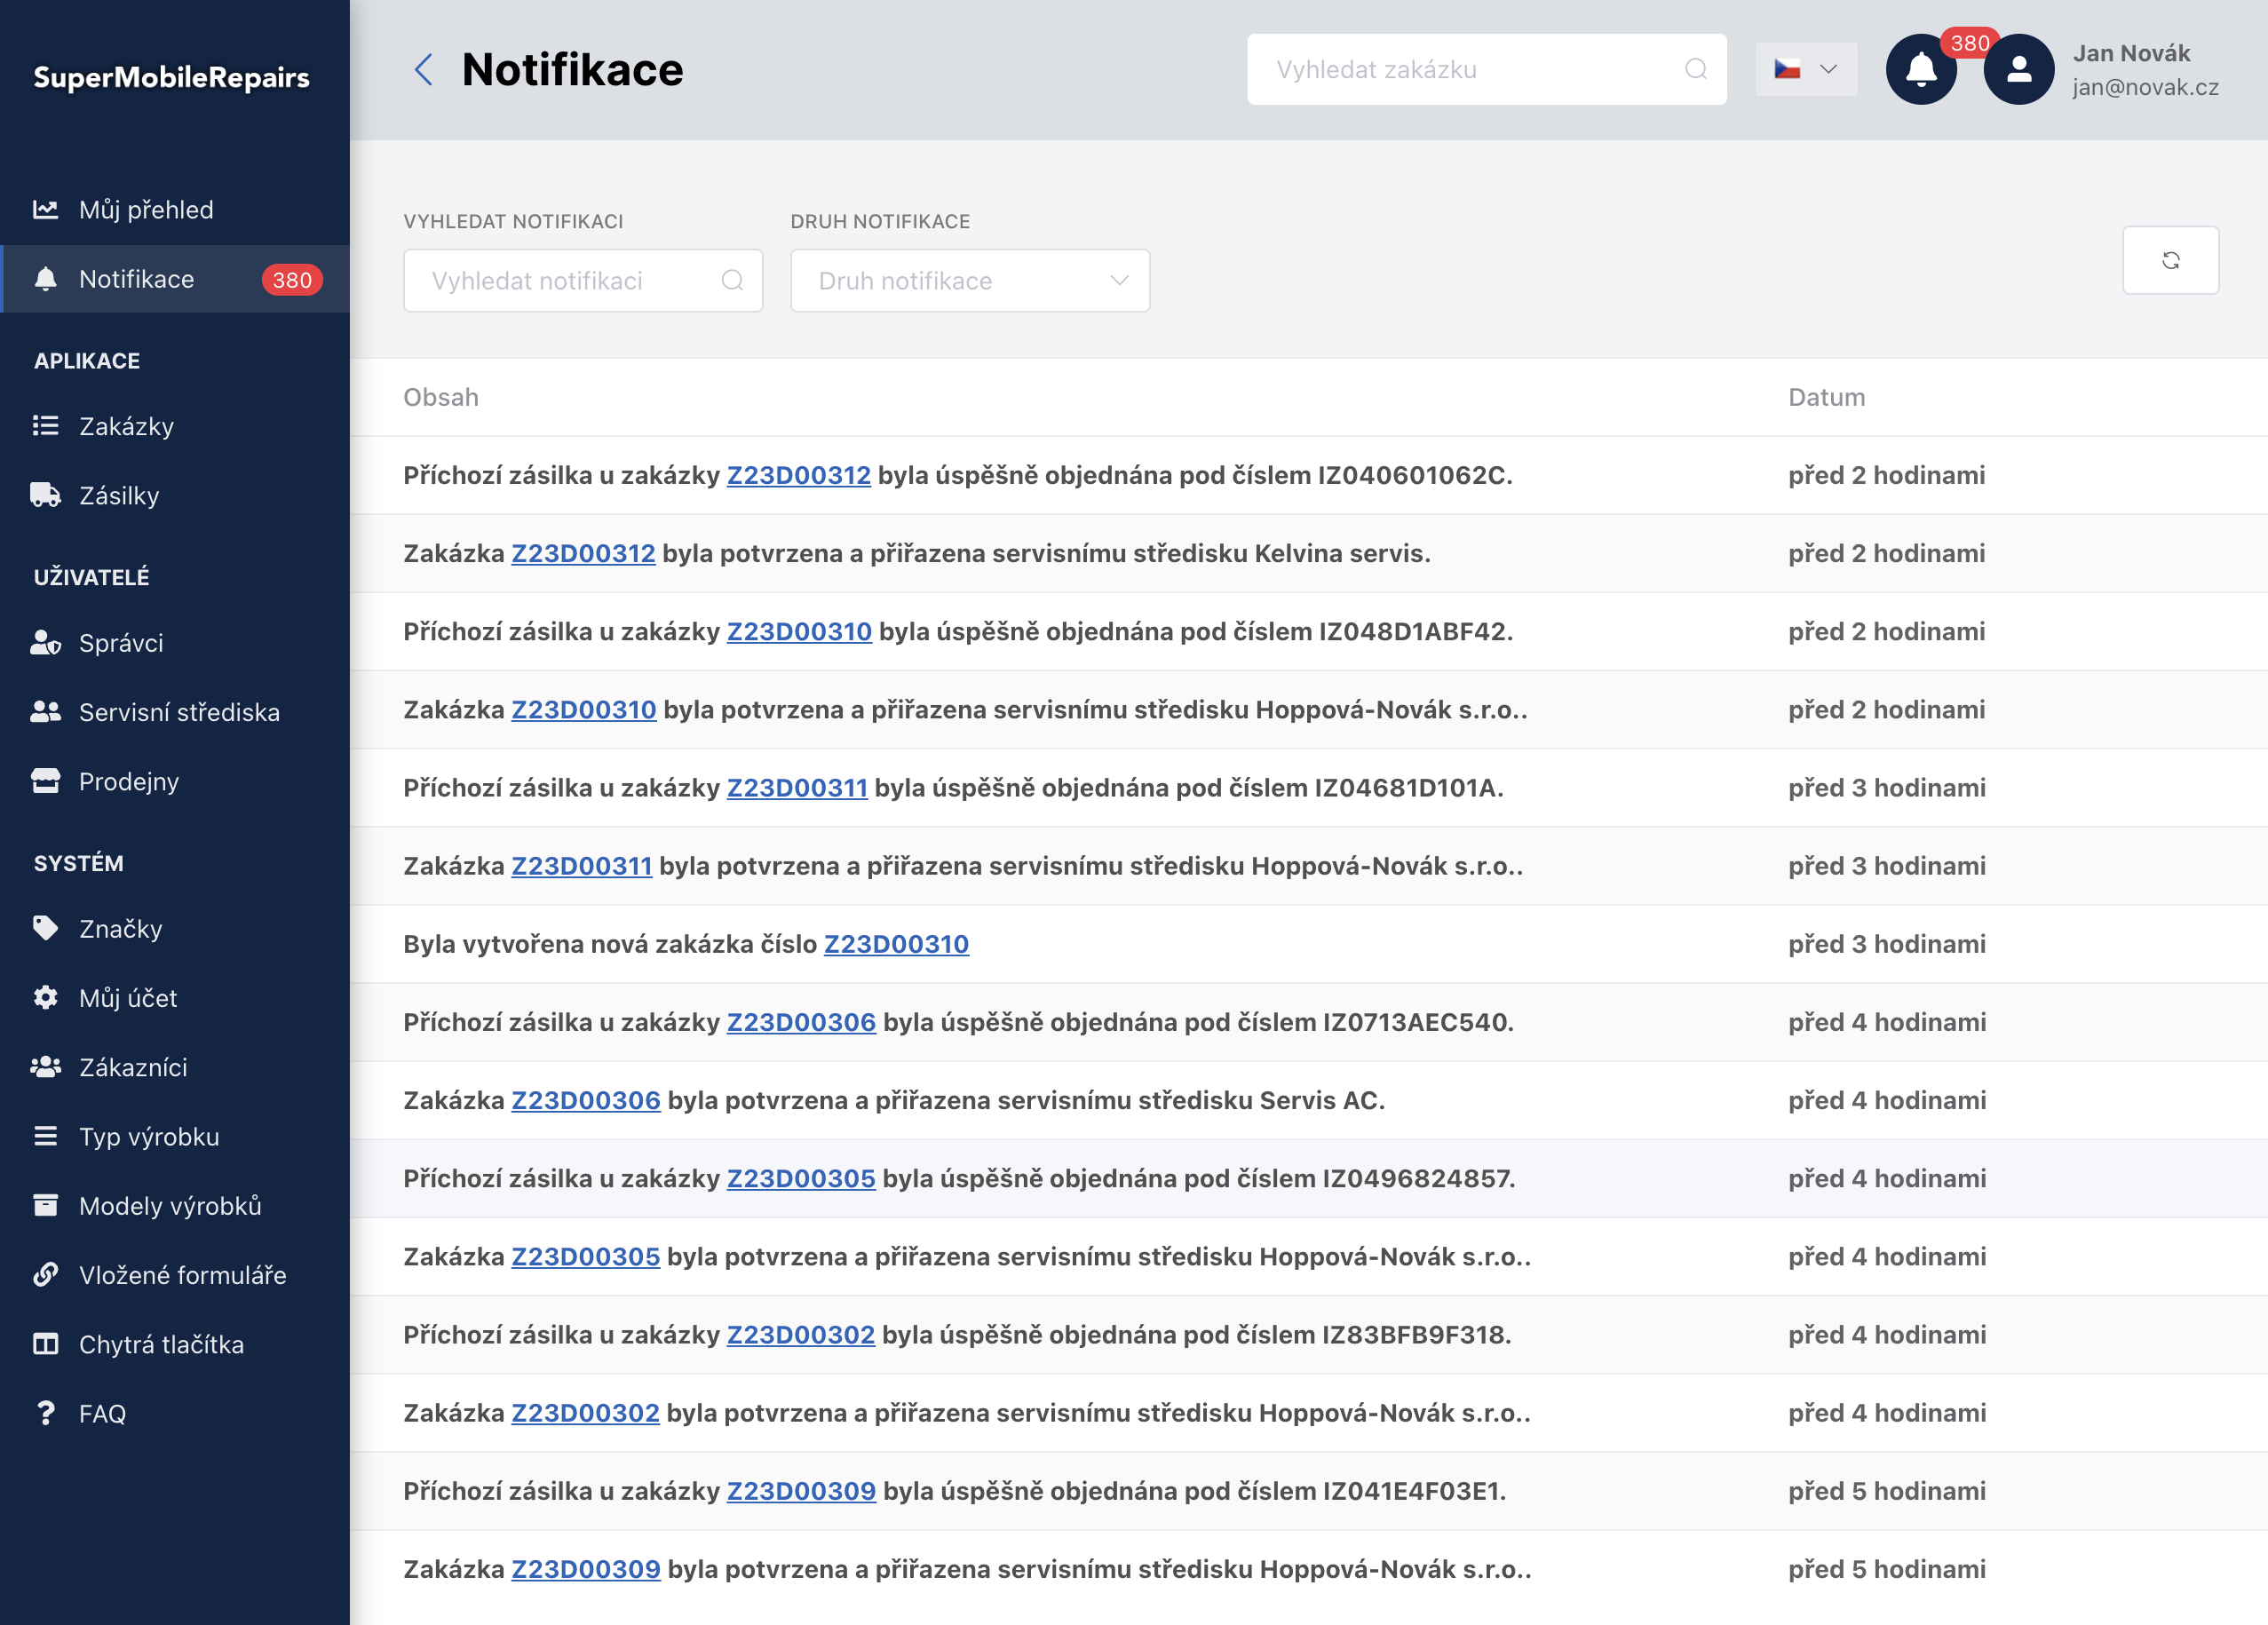The height and width of the screenshot is (1625, 2268).
Task: Click the search magnifier in Vyhledat zakázku
Action: [1695, 69]
